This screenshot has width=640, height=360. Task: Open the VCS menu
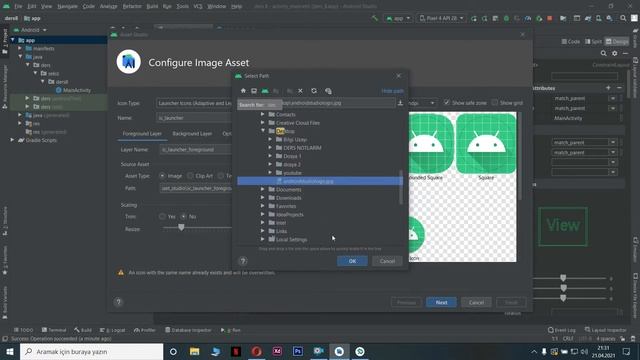[x=198, y=6]
